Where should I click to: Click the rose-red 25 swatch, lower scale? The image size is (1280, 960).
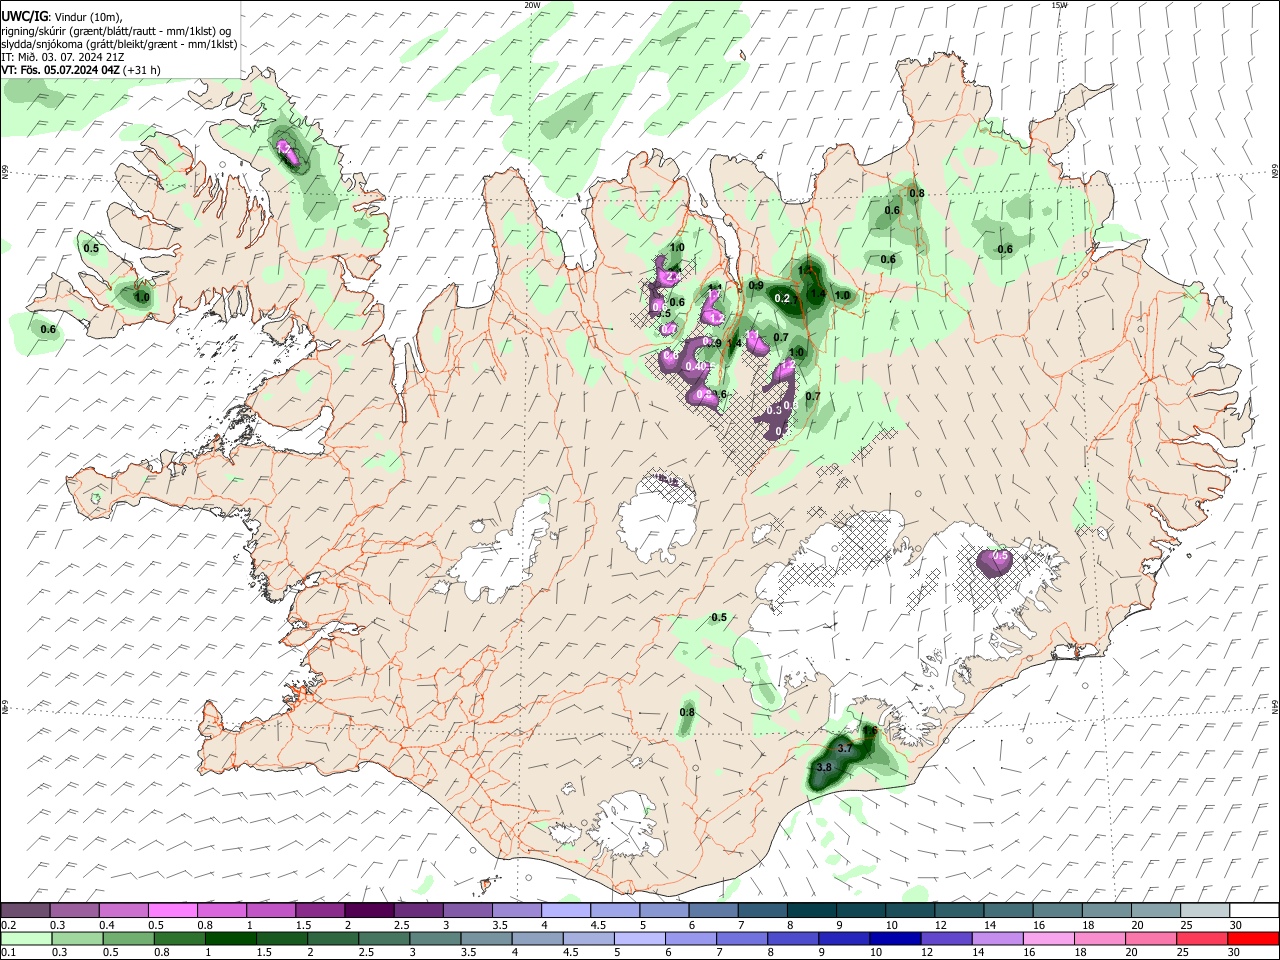tap(1203, 938)
